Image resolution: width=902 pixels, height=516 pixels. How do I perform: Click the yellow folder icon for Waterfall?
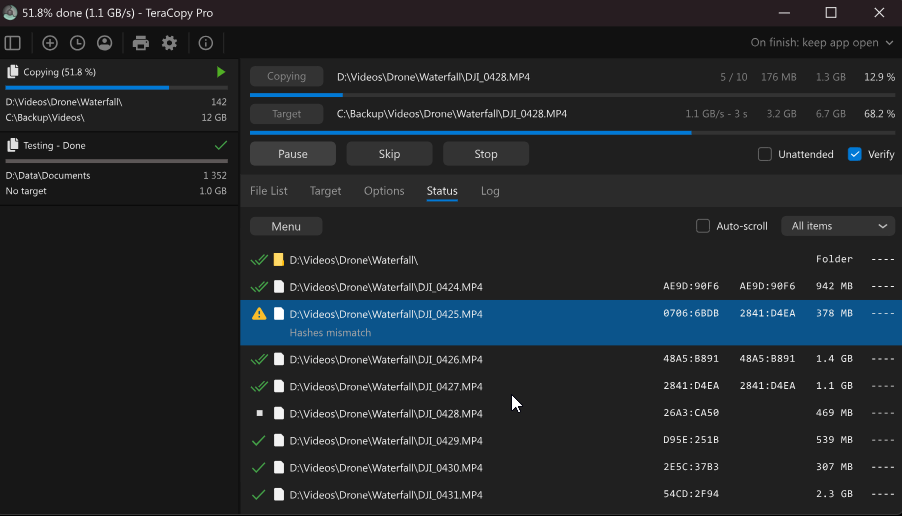click(x=278, y=260)
